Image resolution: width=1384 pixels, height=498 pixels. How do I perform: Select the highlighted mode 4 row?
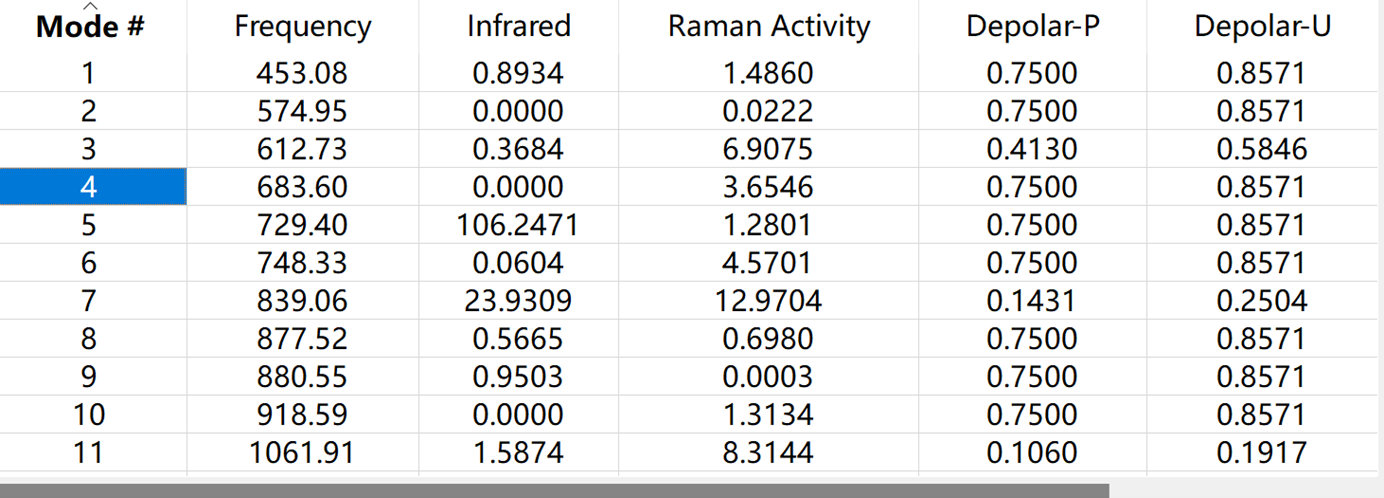click(92, 187)
